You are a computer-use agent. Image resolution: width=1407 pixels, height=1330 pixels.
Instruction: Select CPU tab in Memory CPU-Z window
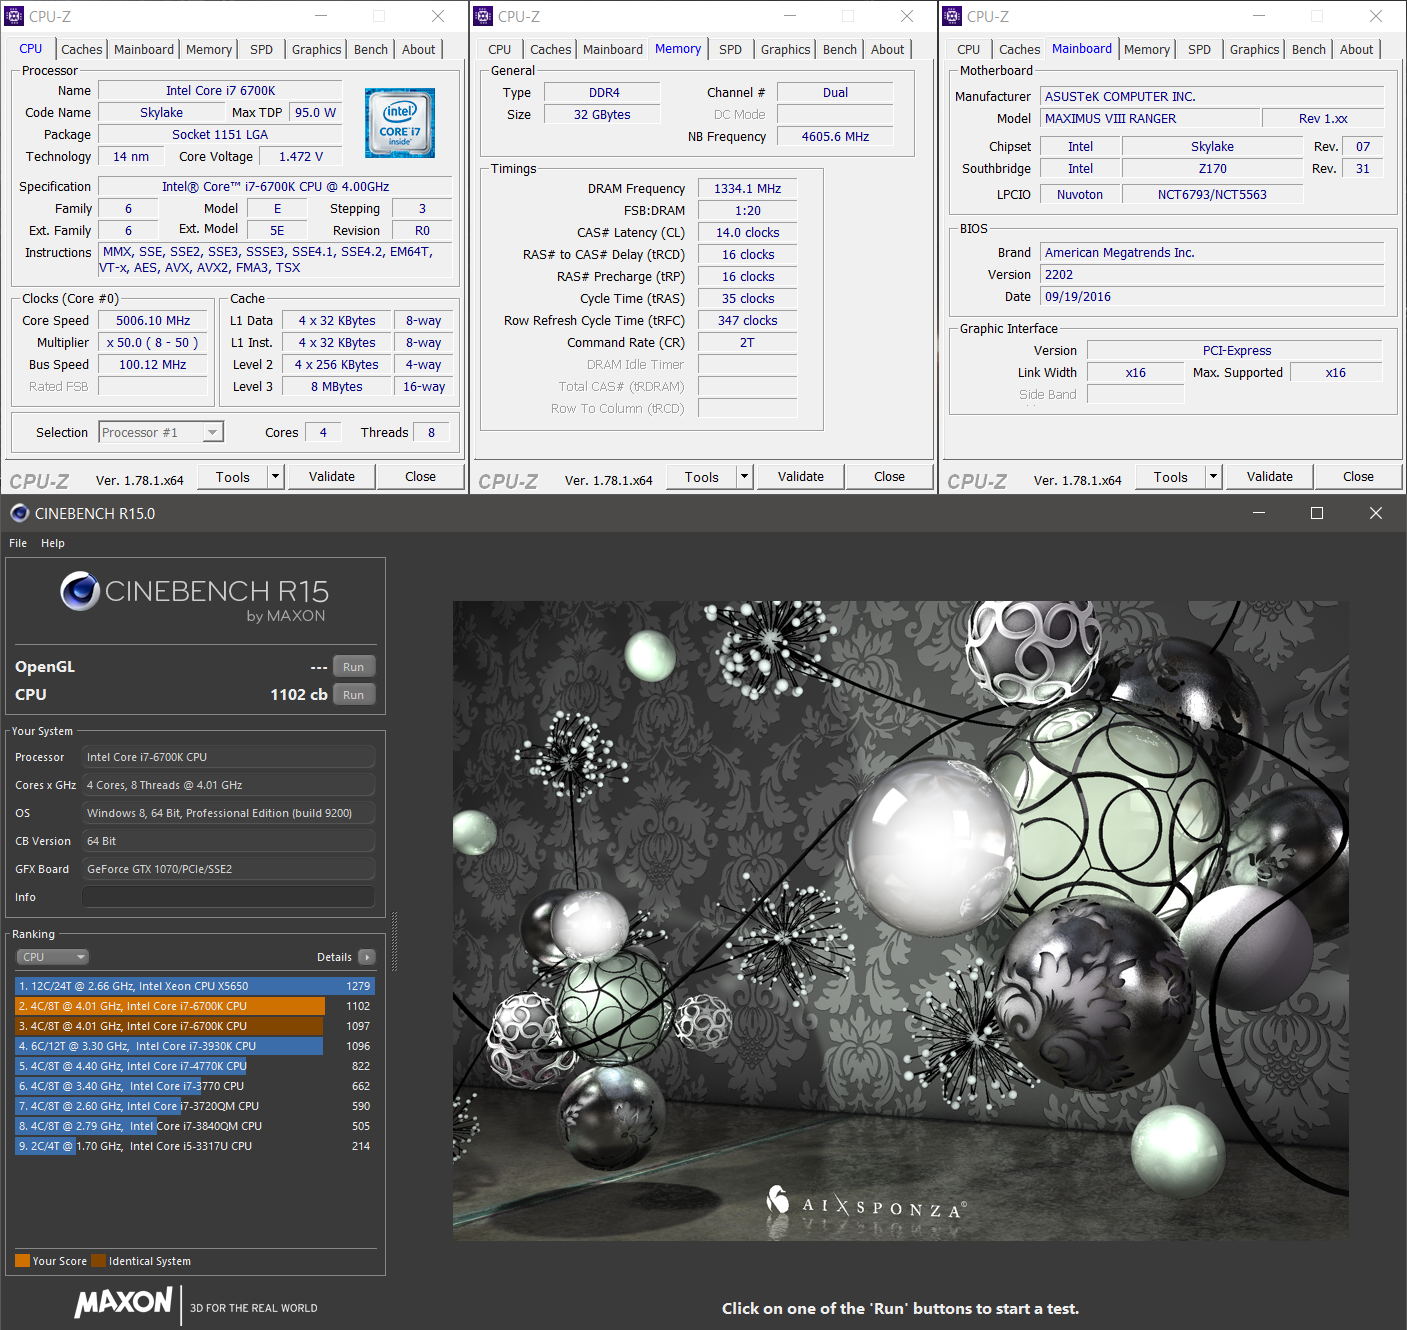pyautogui.click(x=500, y=49)
